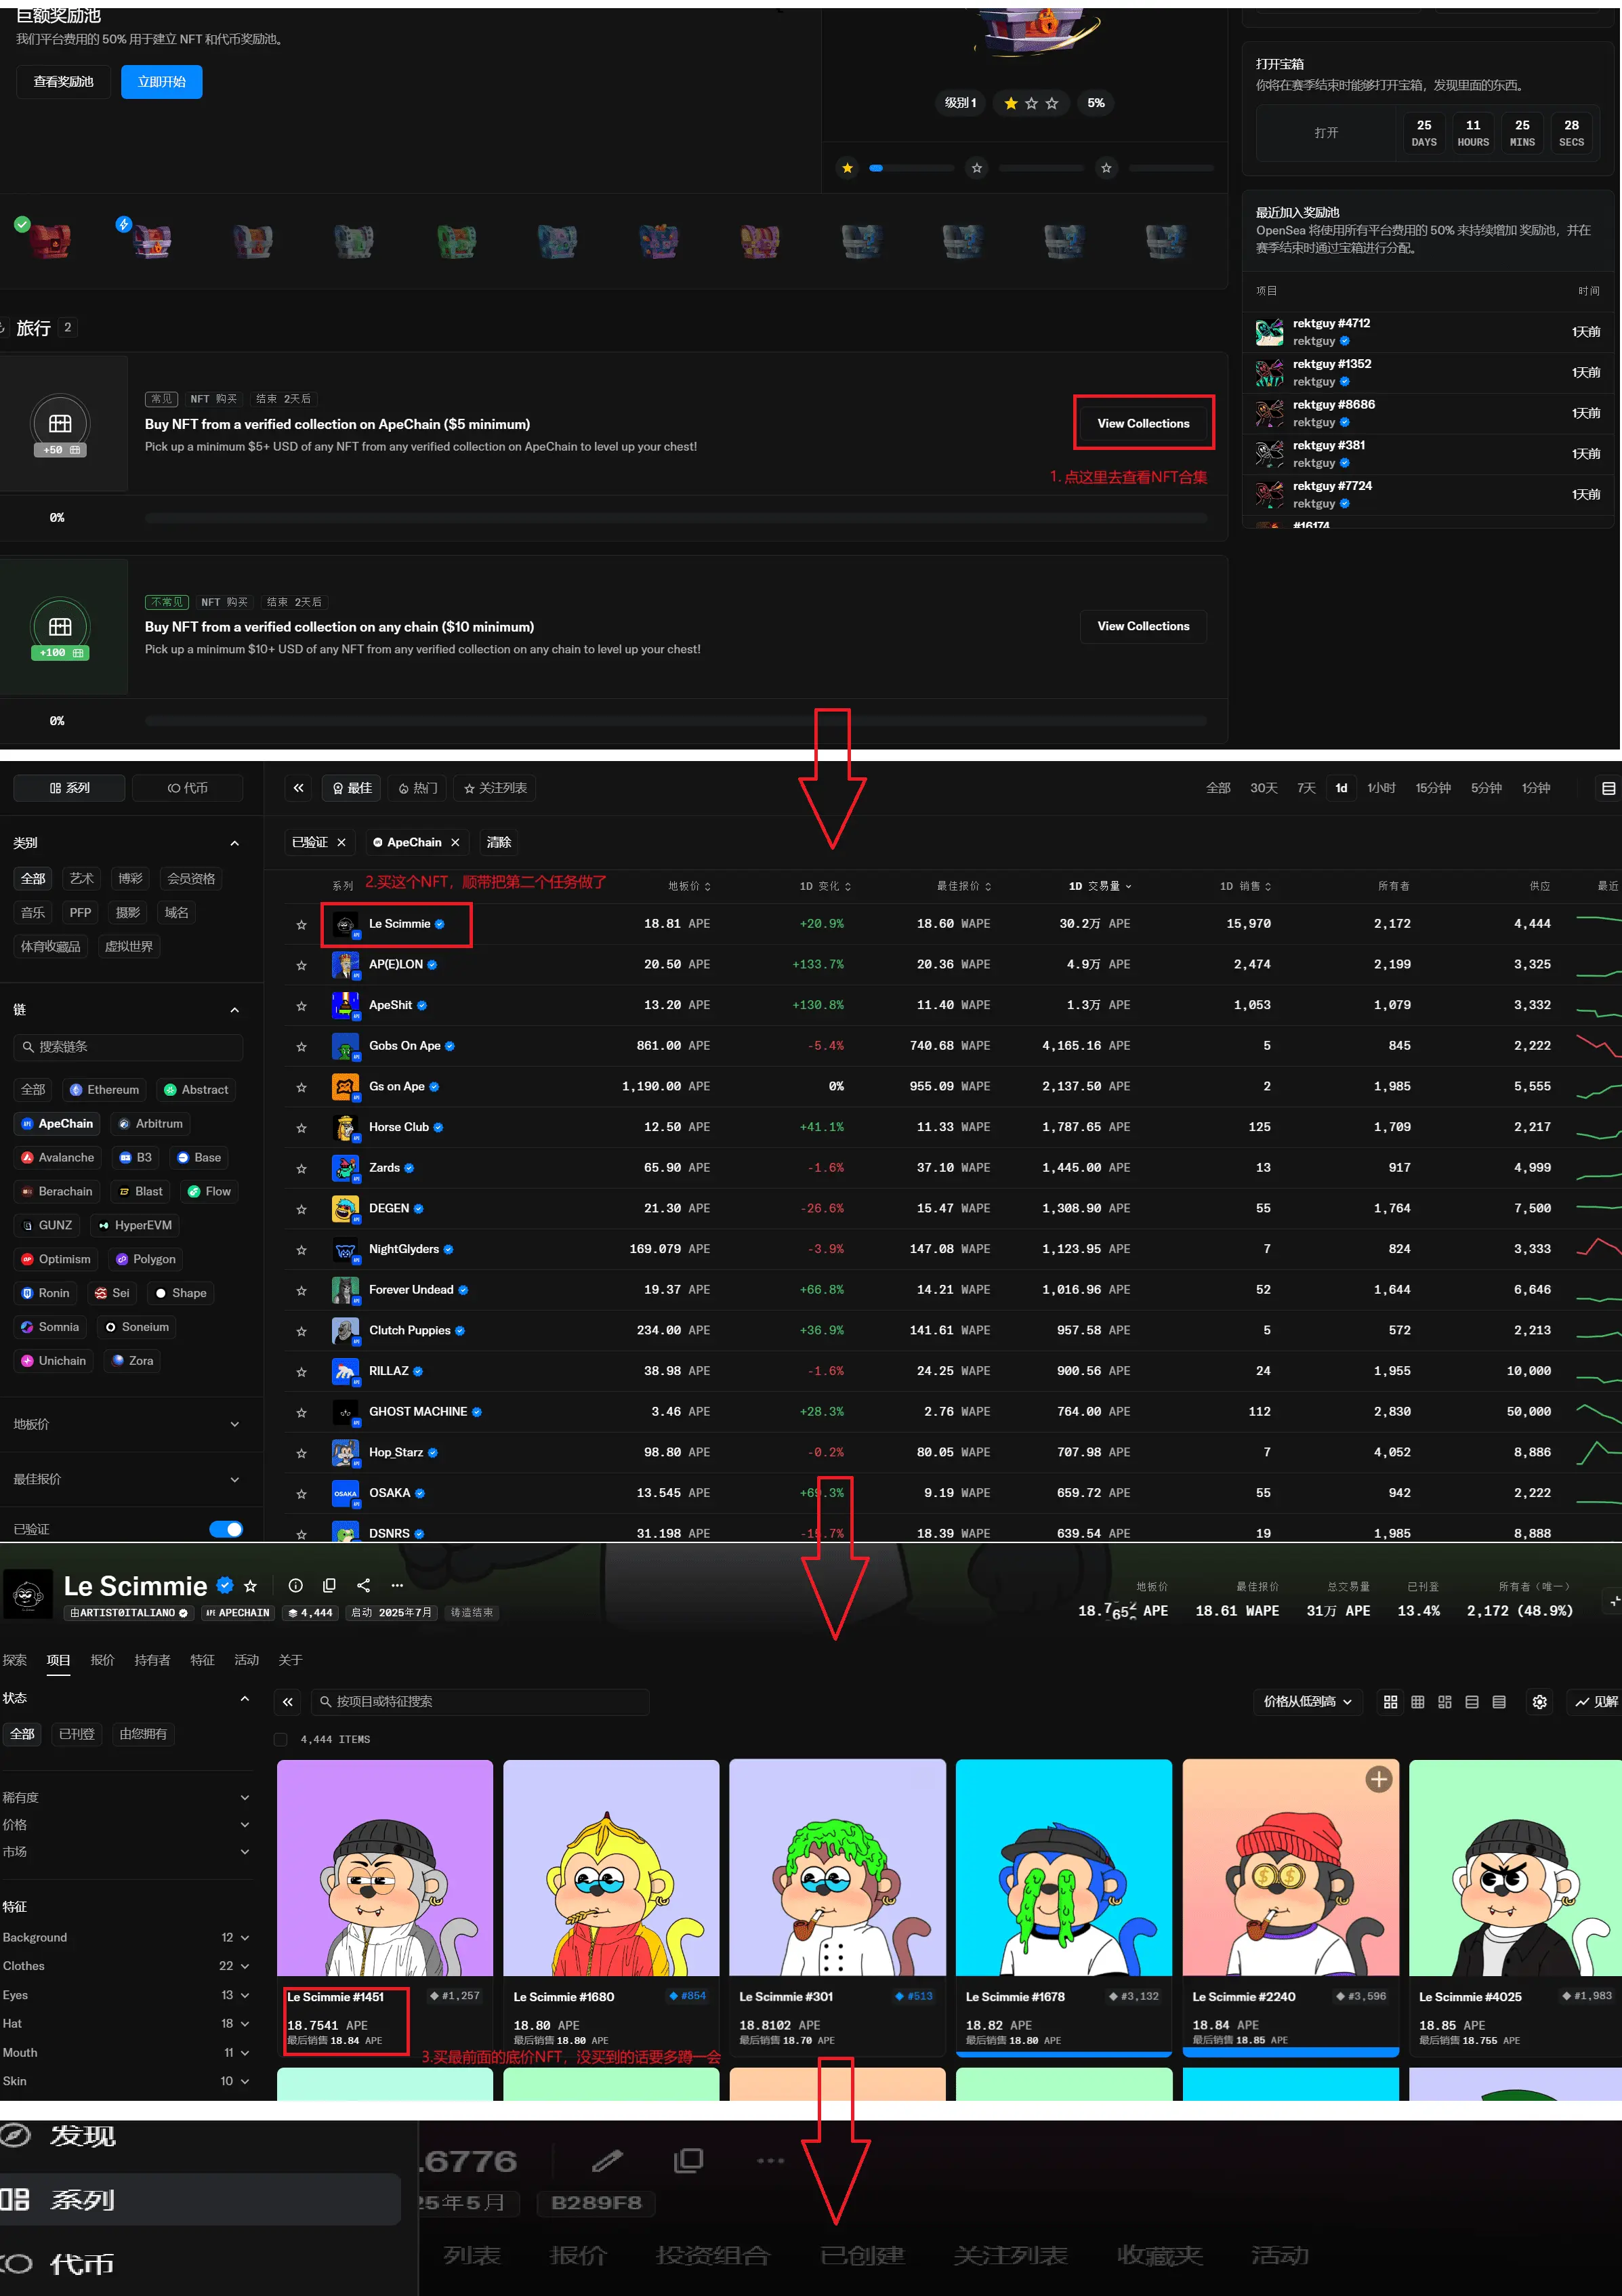1622x2296 pixels.
Task: Star the ApeShit collection row
Action: [301, 1006]
